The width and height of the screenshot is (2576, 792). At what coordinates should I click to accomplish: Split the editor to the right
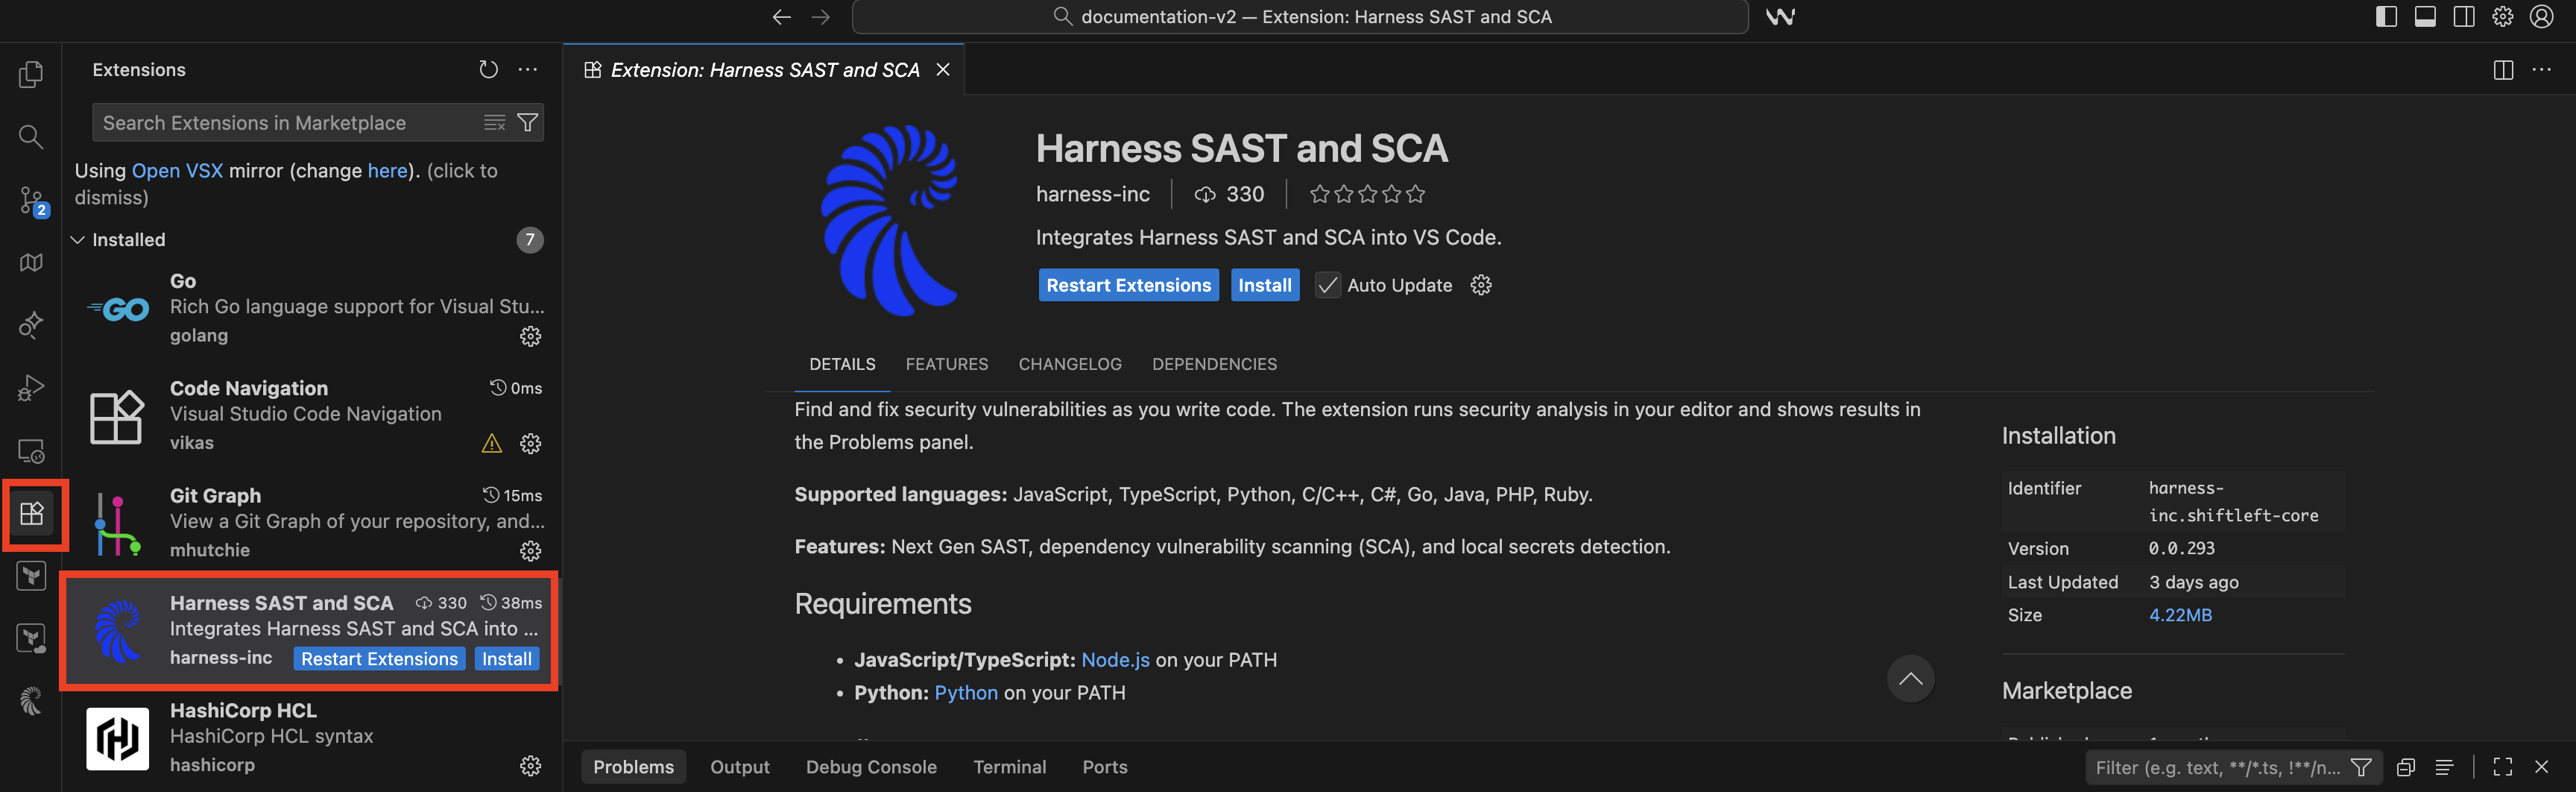coord(2503,70)
